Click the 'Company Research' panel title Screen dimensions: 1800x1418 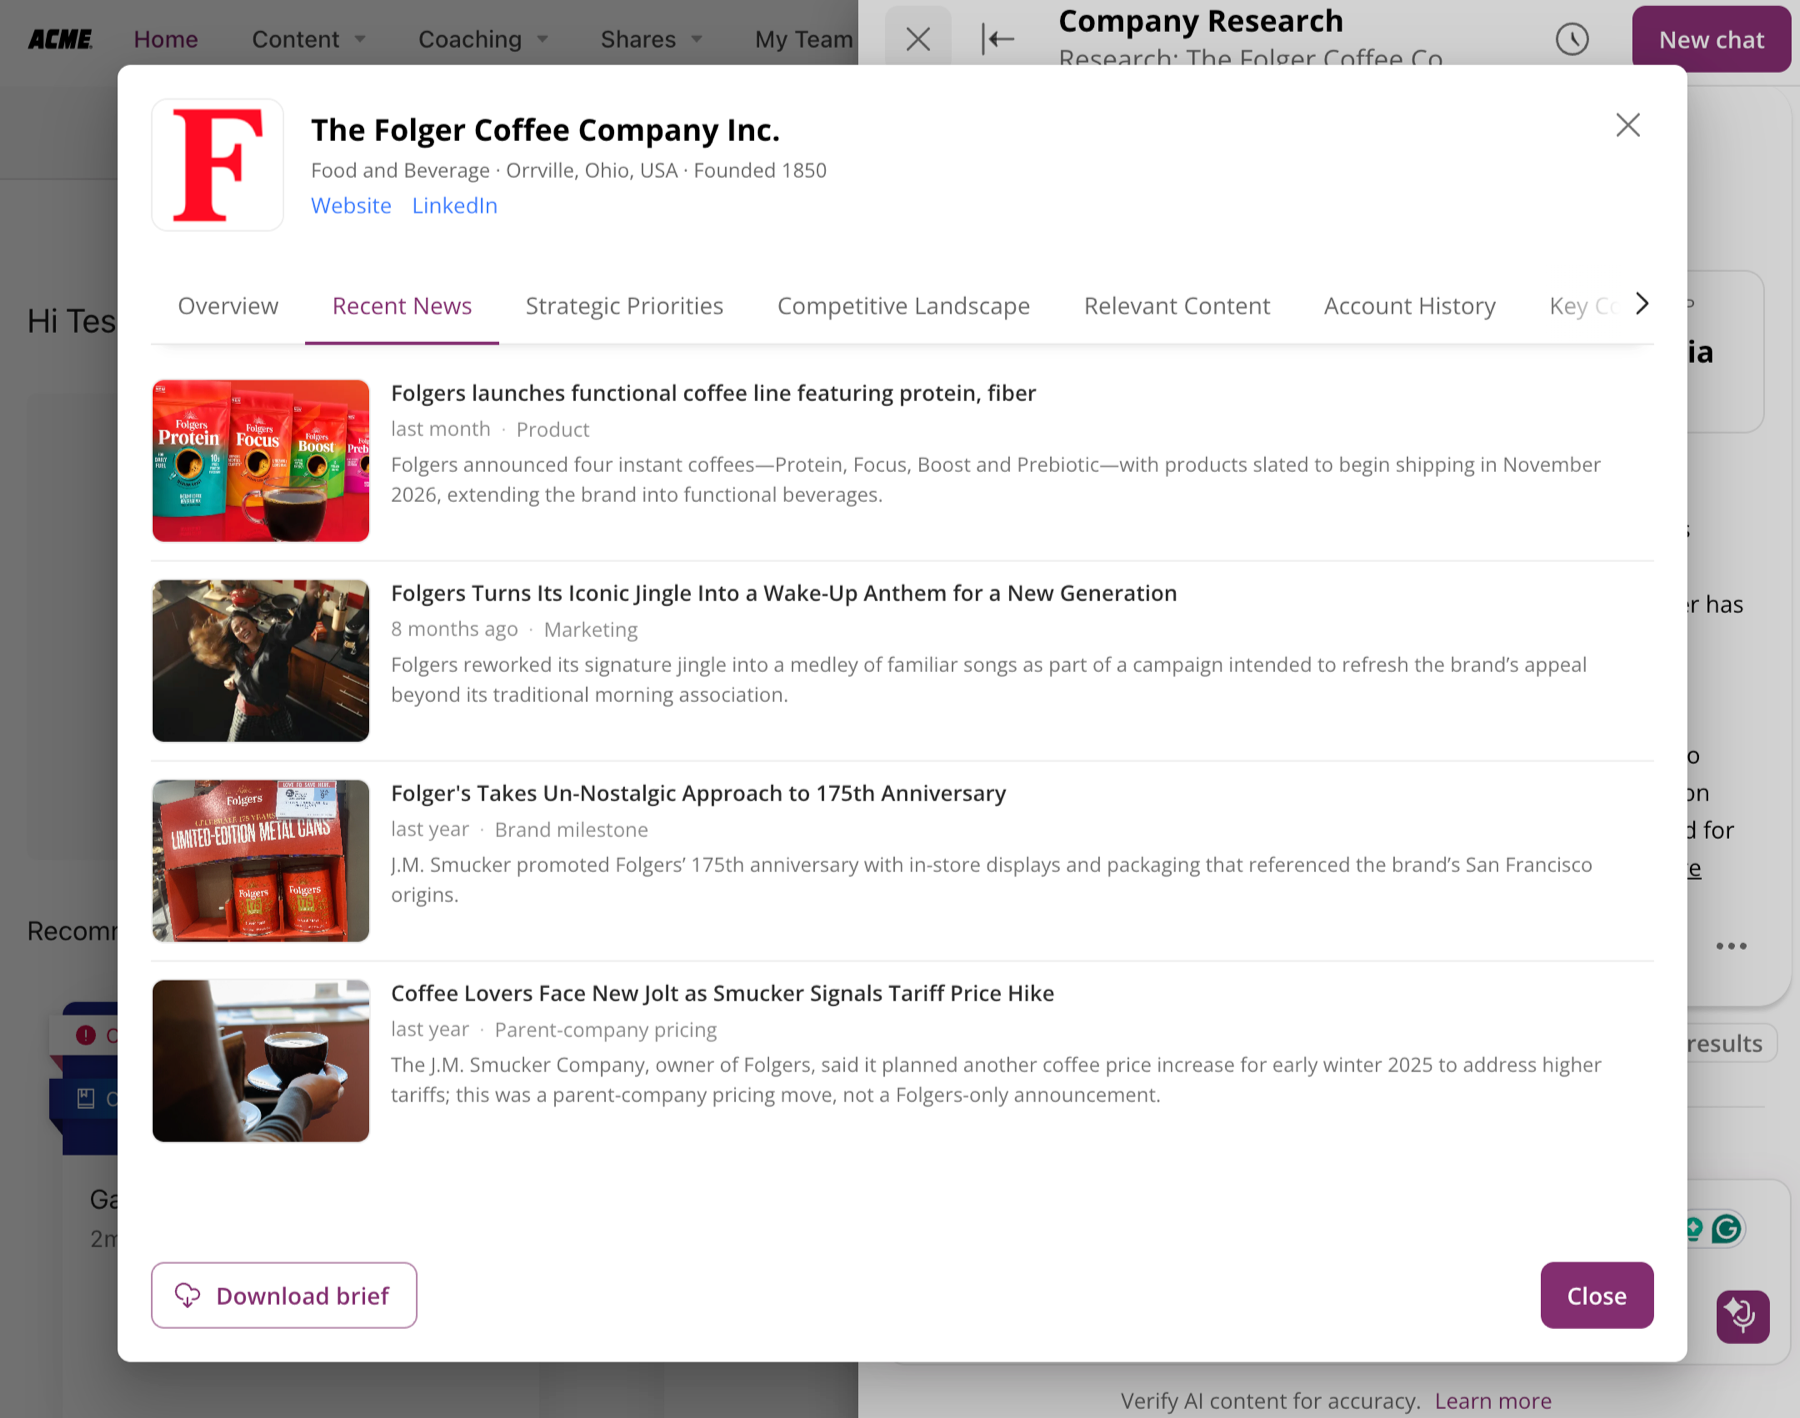coord(1201,20)
